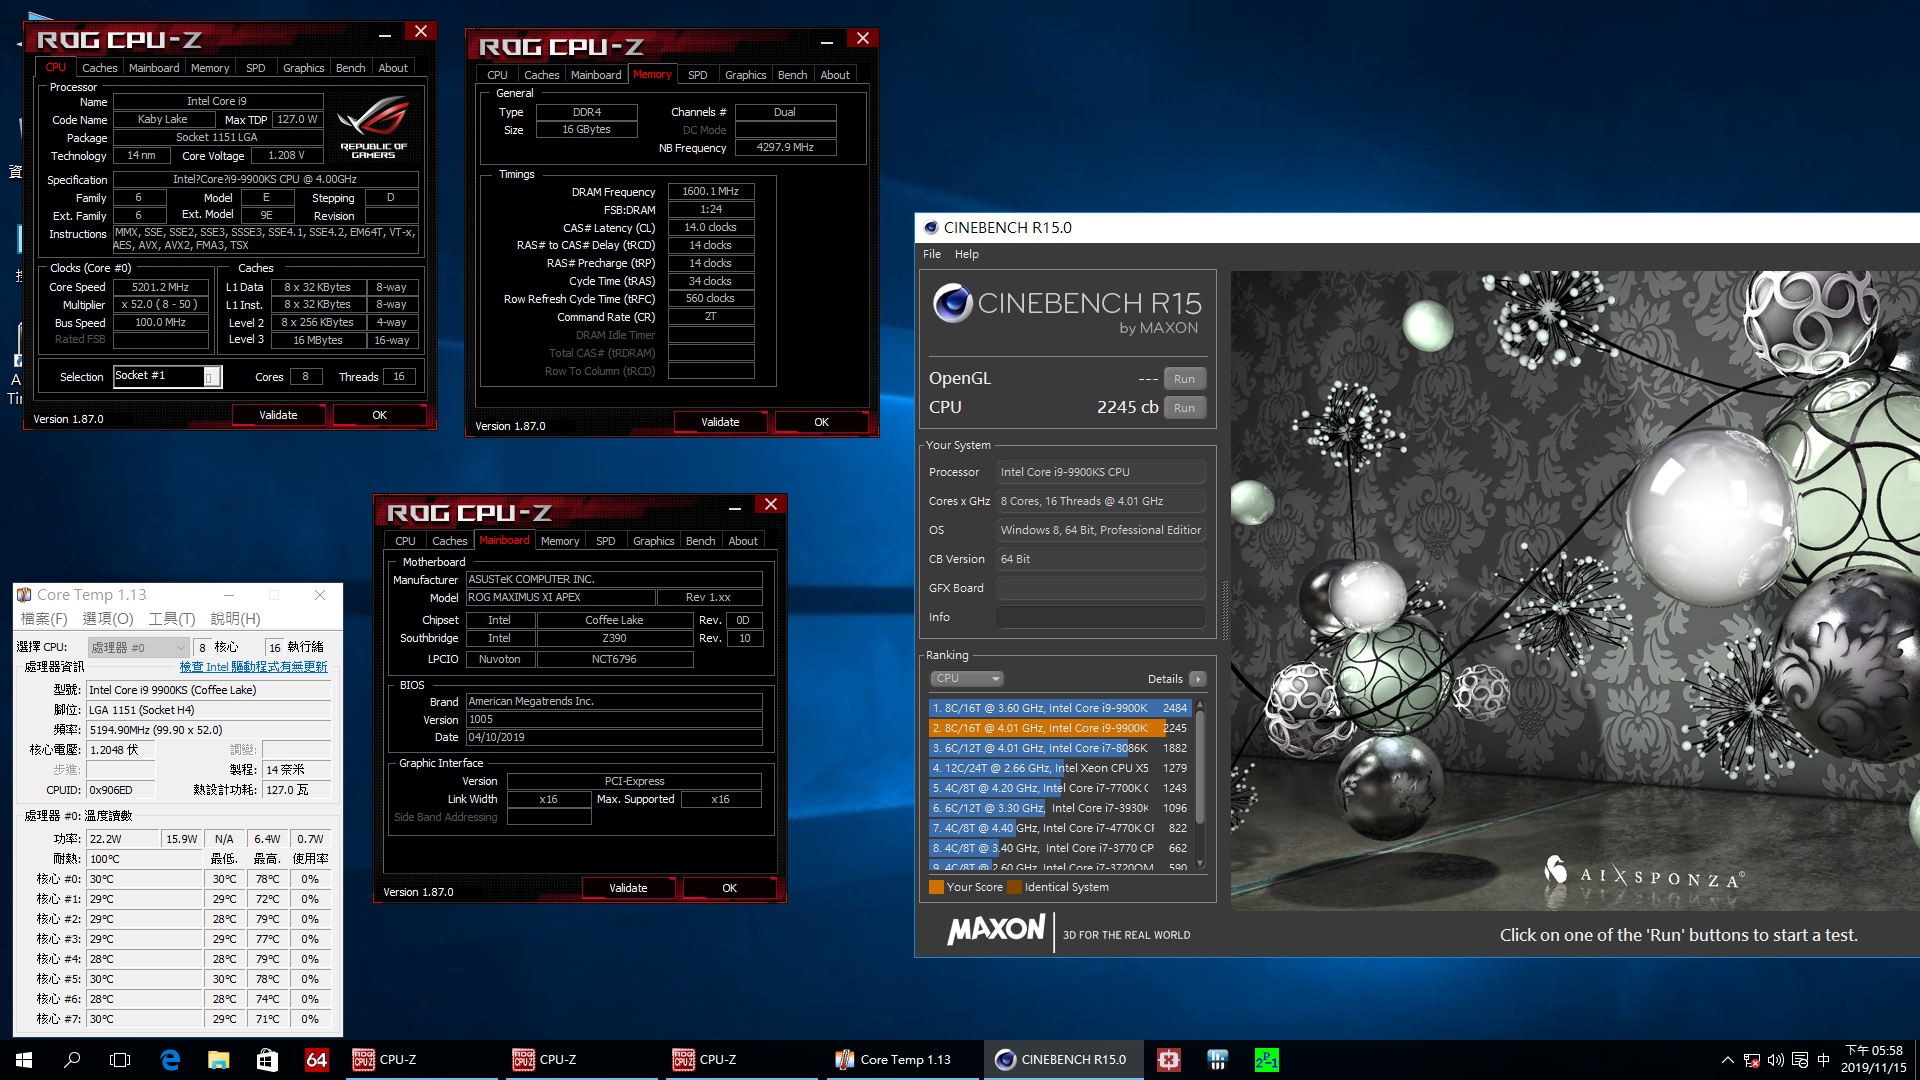The height and width of the screenshot is (1080, 1920).
Task: Open Ranking CPU dropdown in Cinebench
Action: point(966,679)
